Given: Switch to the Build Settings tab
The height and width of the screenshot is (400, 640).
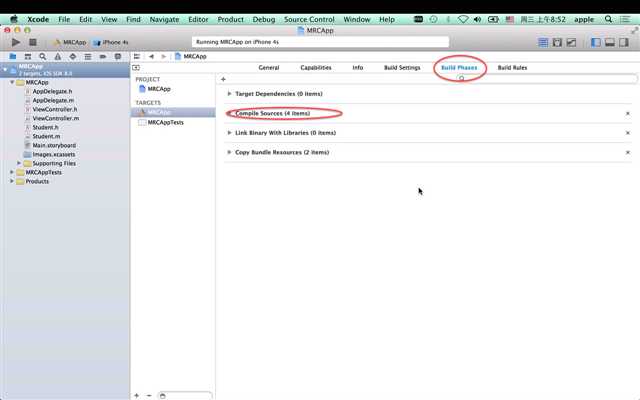Looking at the screenshot, I should (x=402, y=68).
